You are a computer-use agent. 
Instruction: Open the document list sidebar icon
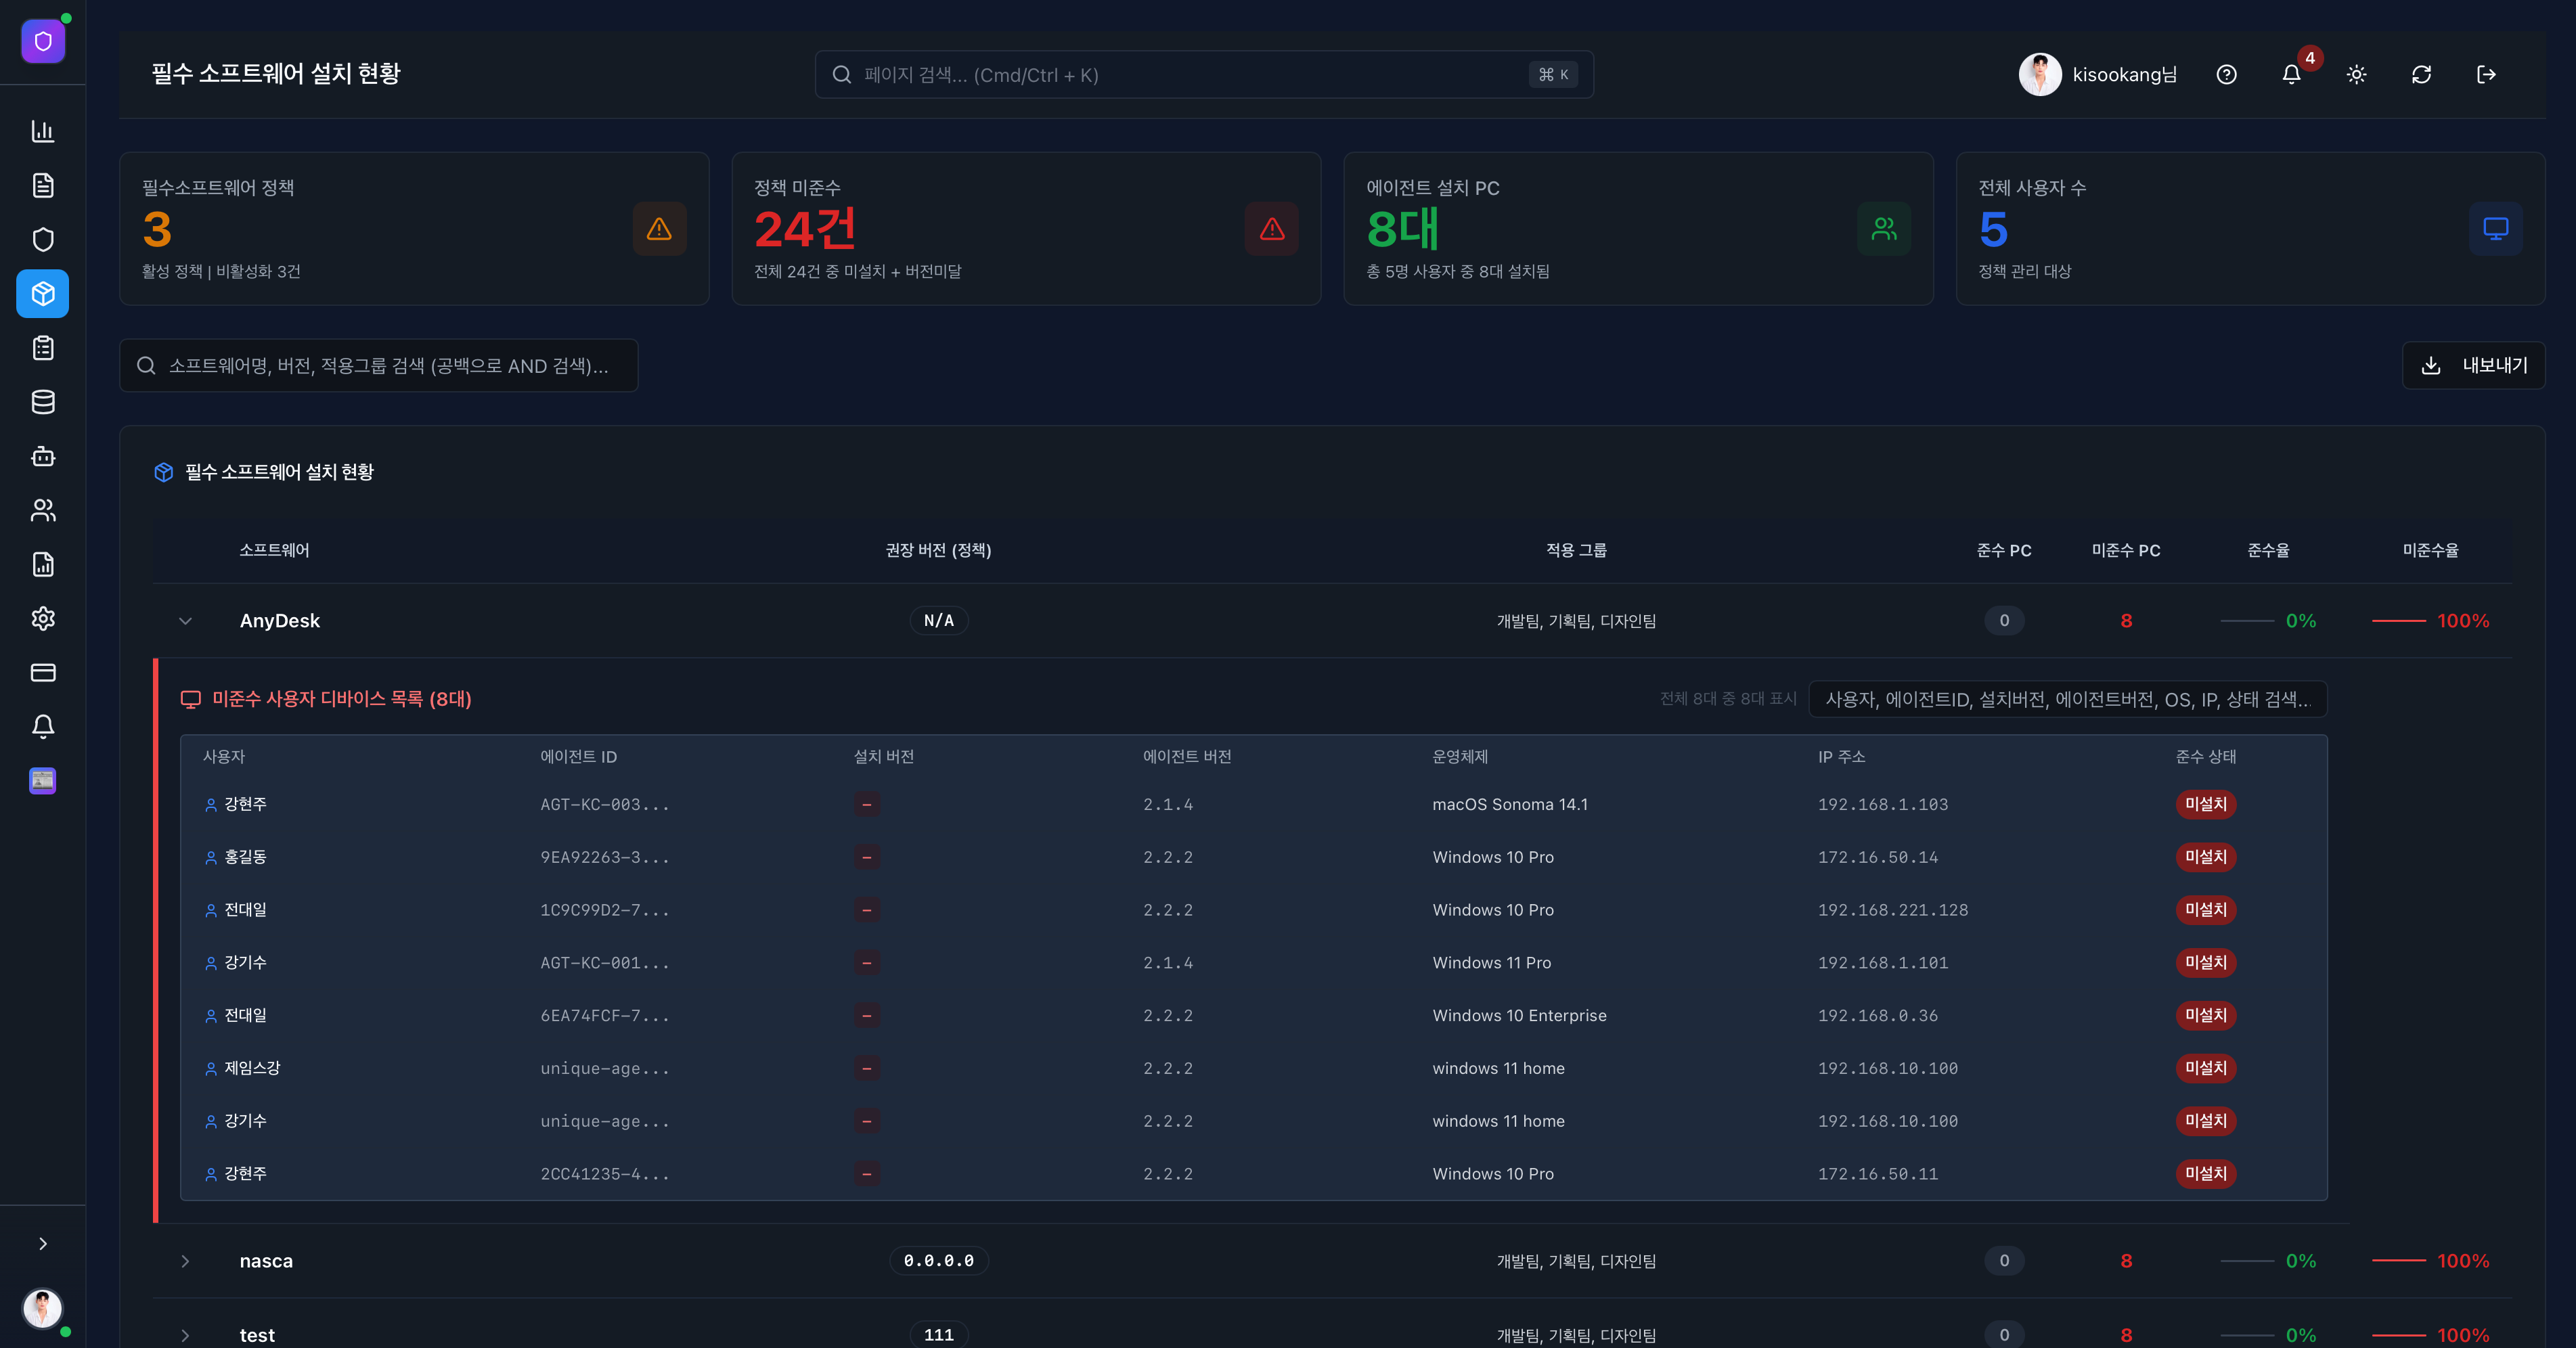(43, 185)
